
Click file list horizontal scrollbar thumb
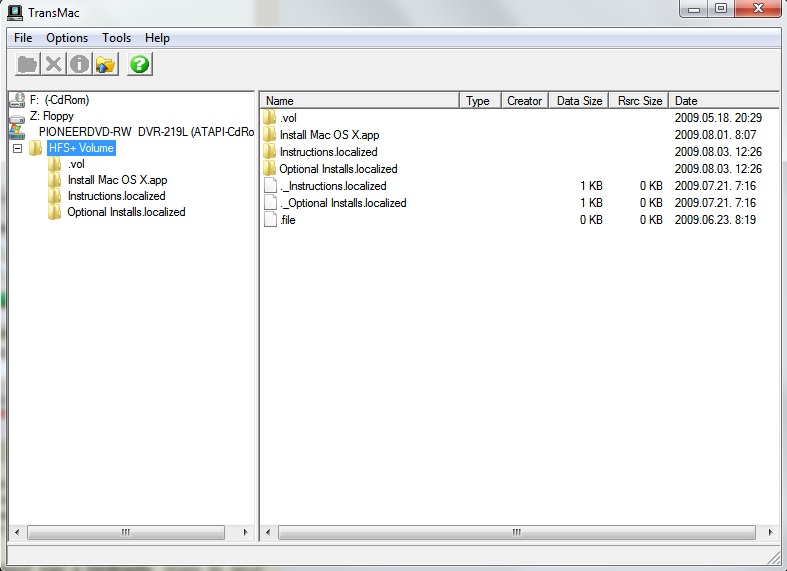(517, 532)
